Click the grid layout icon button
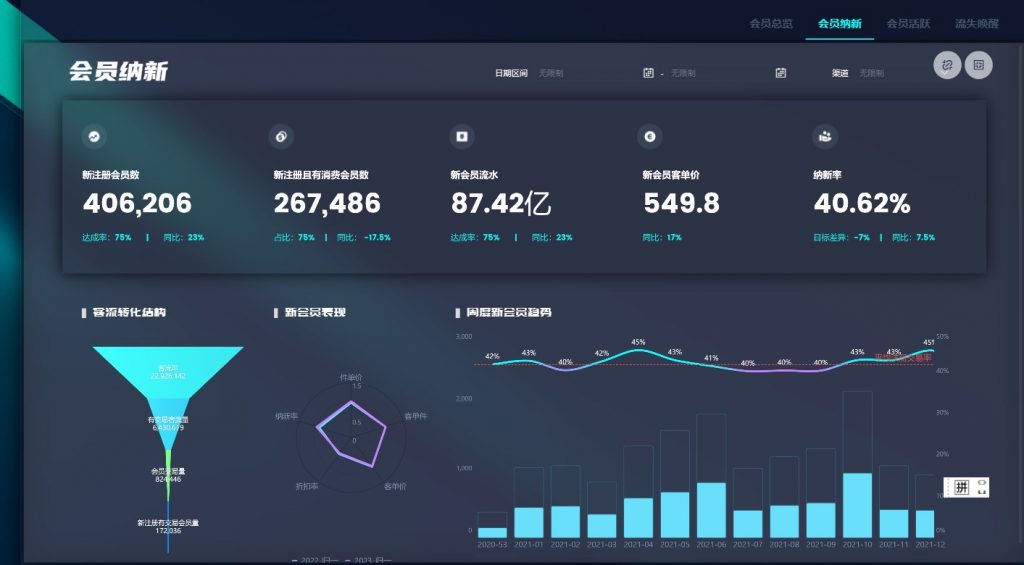 [978, 65]
